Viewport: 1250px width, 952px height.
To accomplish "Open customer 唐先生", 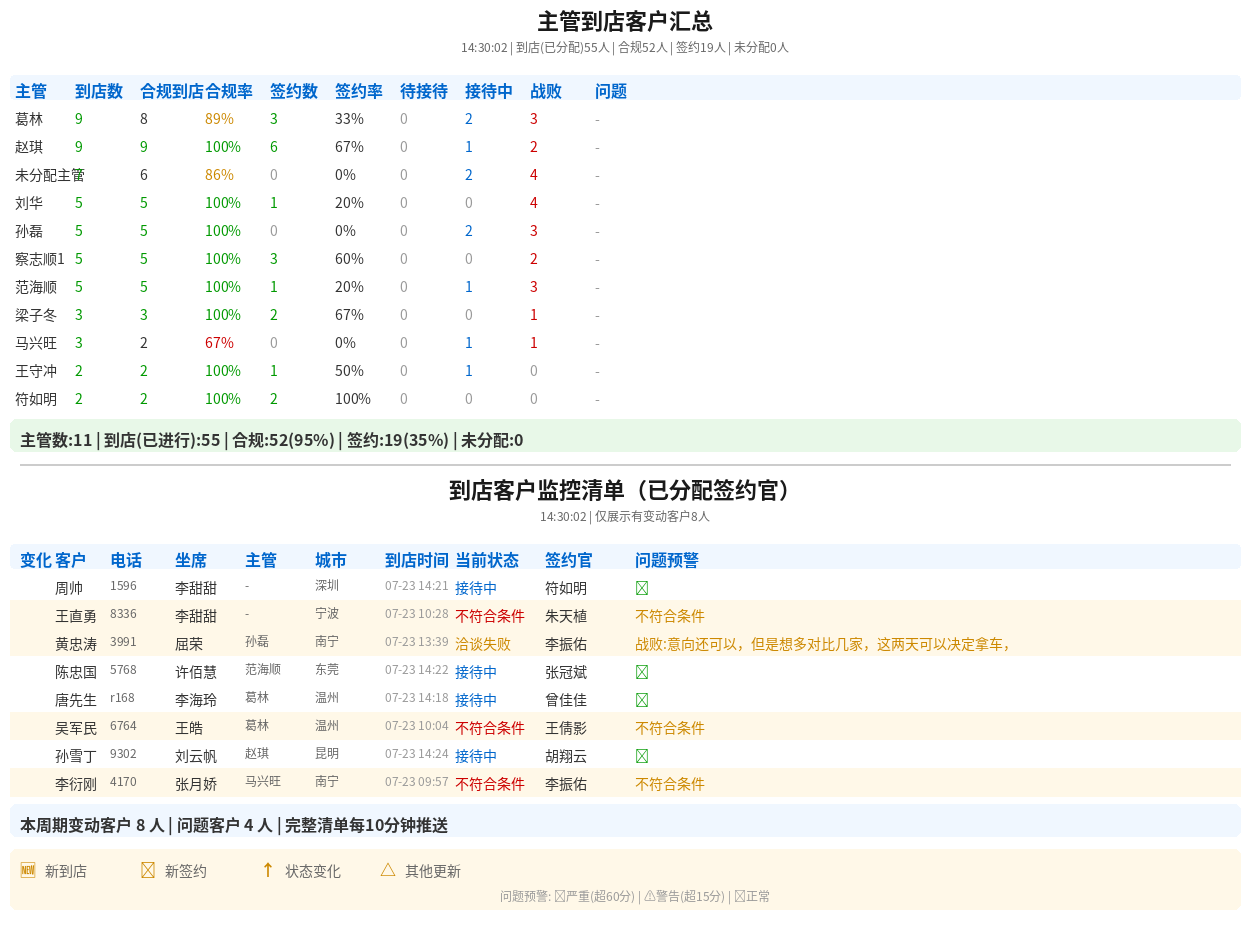I will [76, 700].
